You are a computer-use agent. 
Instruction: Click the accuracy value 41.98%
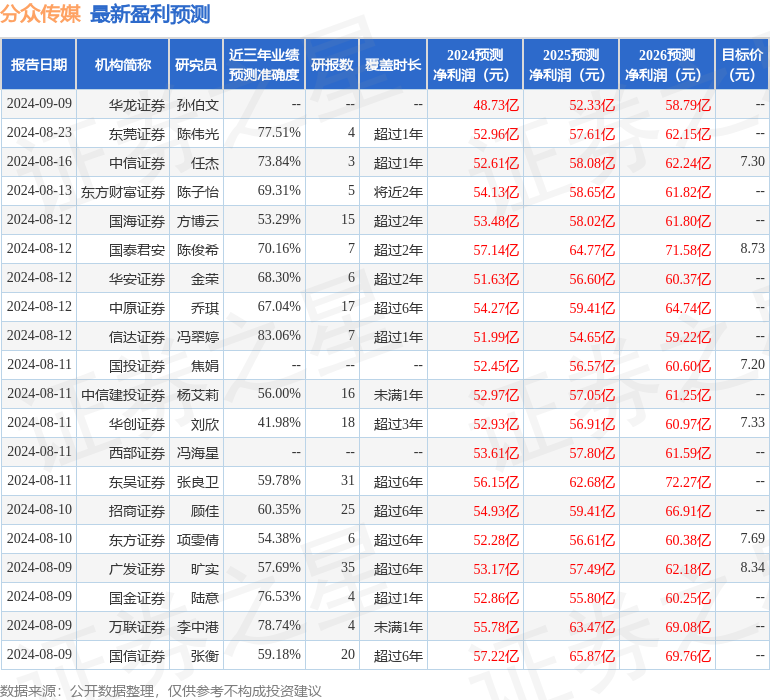[279, 422]
